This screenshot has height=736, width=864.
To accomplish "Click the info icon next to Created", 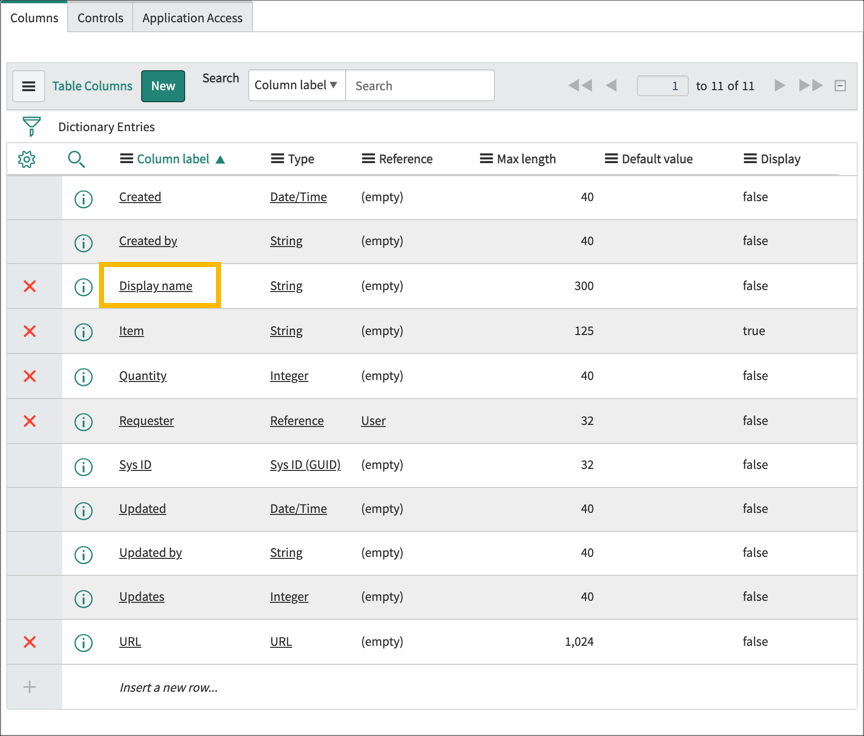I will coord(83,198).
